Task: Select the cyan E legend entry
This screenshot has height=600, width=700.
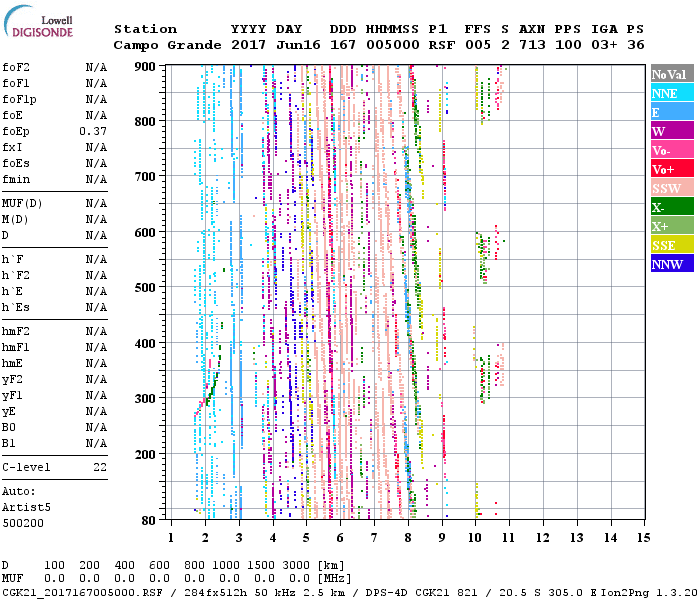Action: pyautogui.click(x=671, y=112)
